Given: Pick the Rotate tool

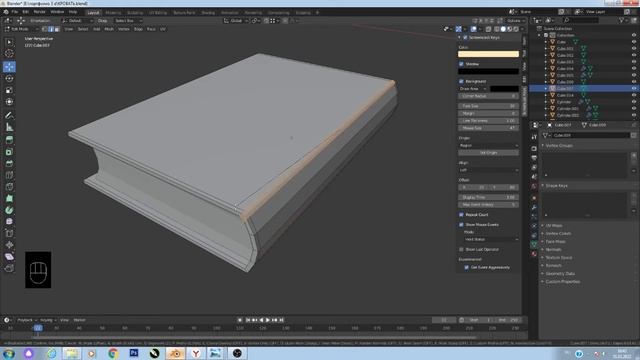Looking at the screenshot, I should [x=9, y=78].
